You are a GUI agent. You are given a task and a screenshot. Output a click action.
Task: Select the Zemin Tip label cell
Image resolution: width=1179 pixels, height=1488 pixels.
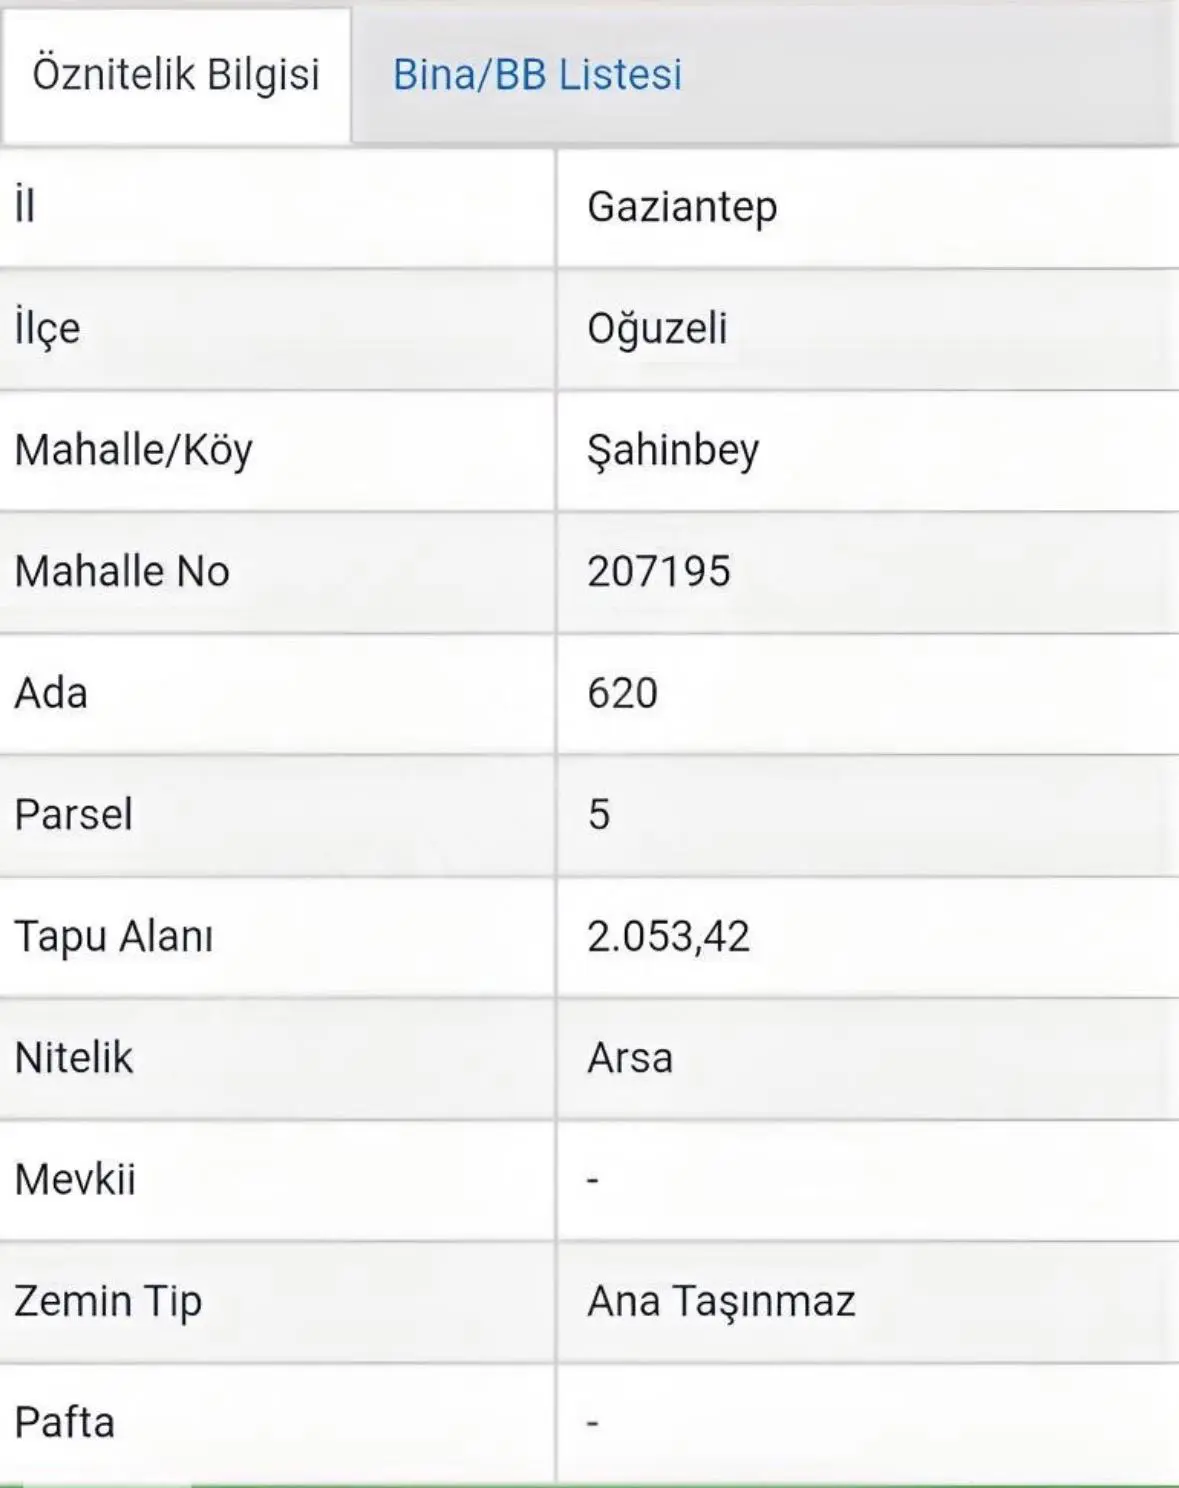pos(277,1302)
